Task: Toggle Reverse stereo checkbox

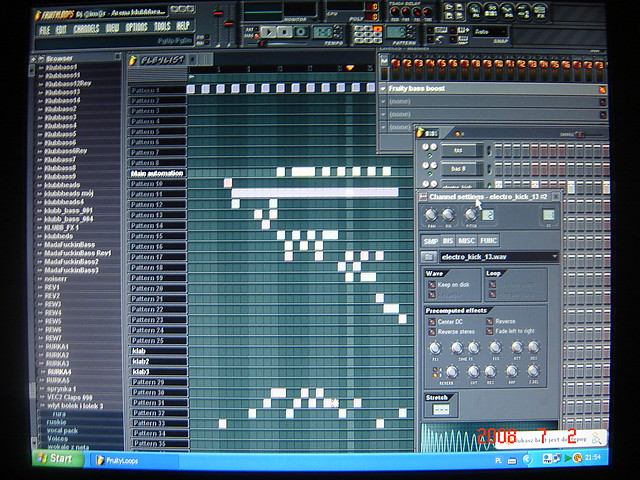Action: pyautogui.click(x=432, y=332)
